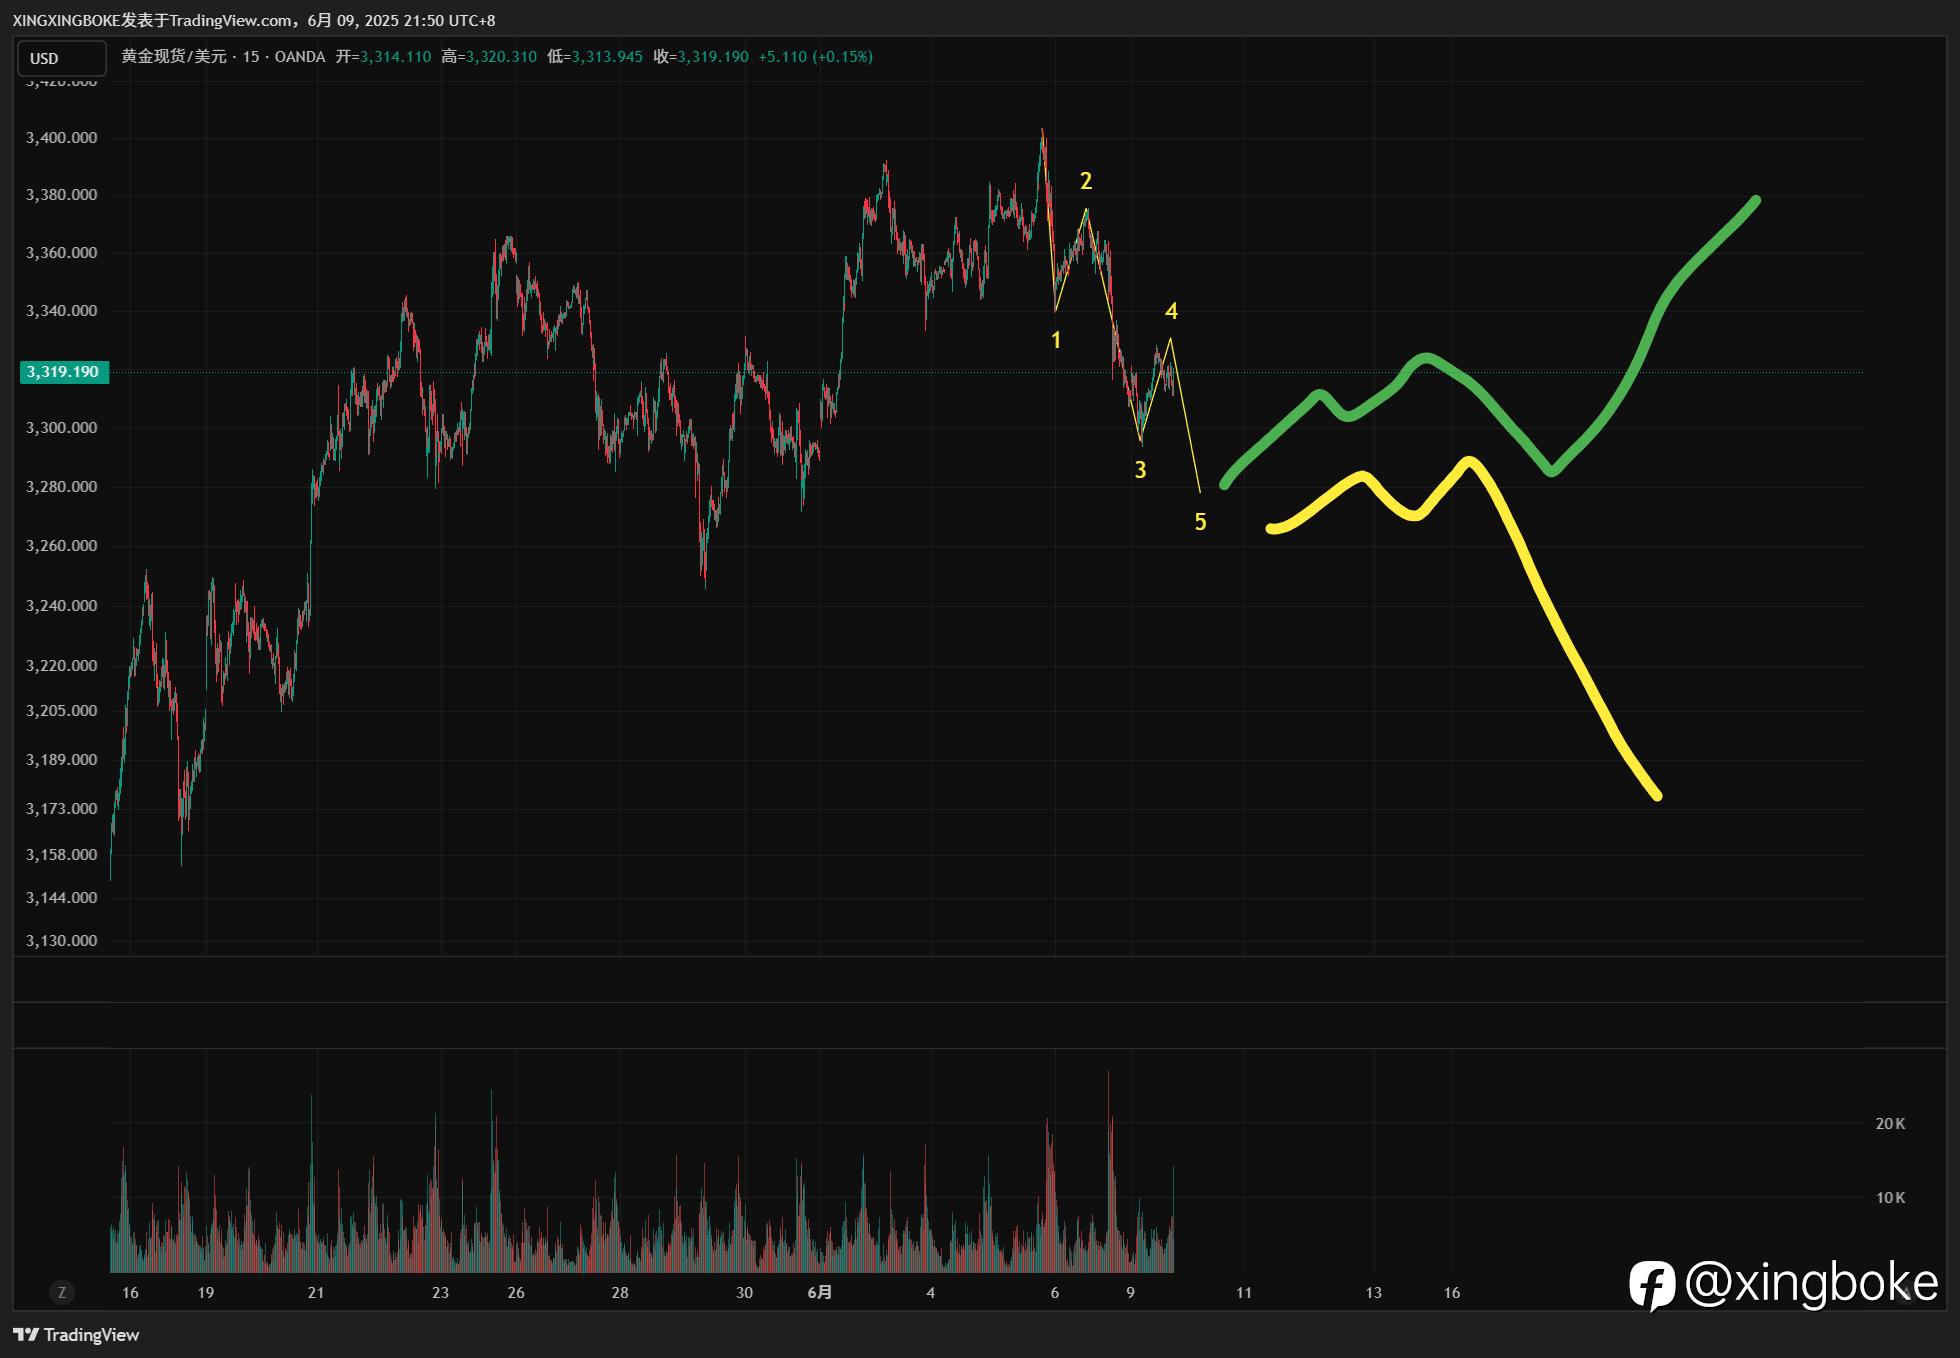1960x1358 pixels.
Task: Click the 3,189.000 price axis label
Action: 62,760
